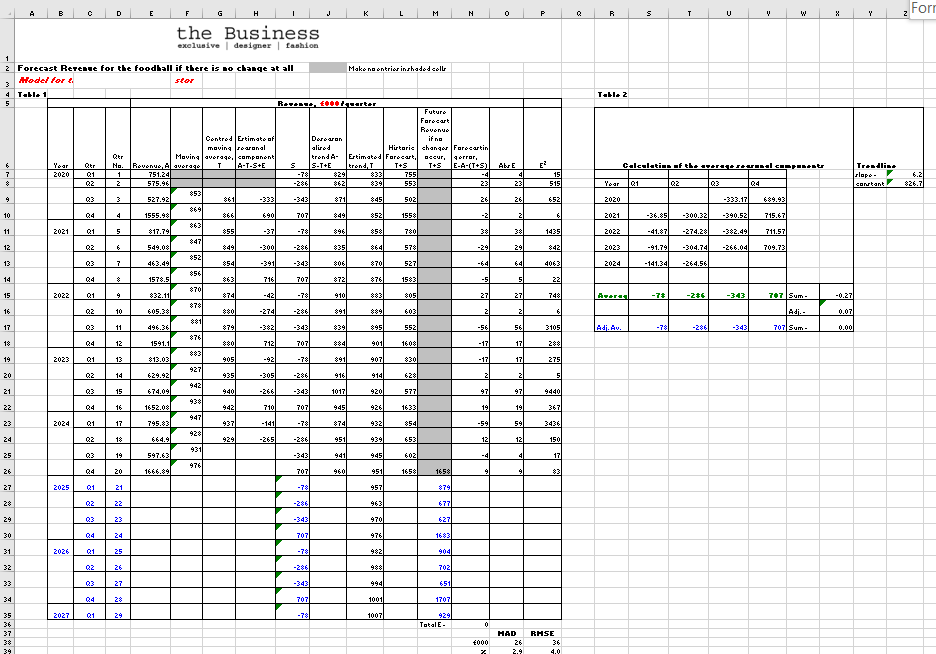This screenshot has width=936, height=654.
Task: Click the blue 2025 year cell
Action: (x=61, y=488)
